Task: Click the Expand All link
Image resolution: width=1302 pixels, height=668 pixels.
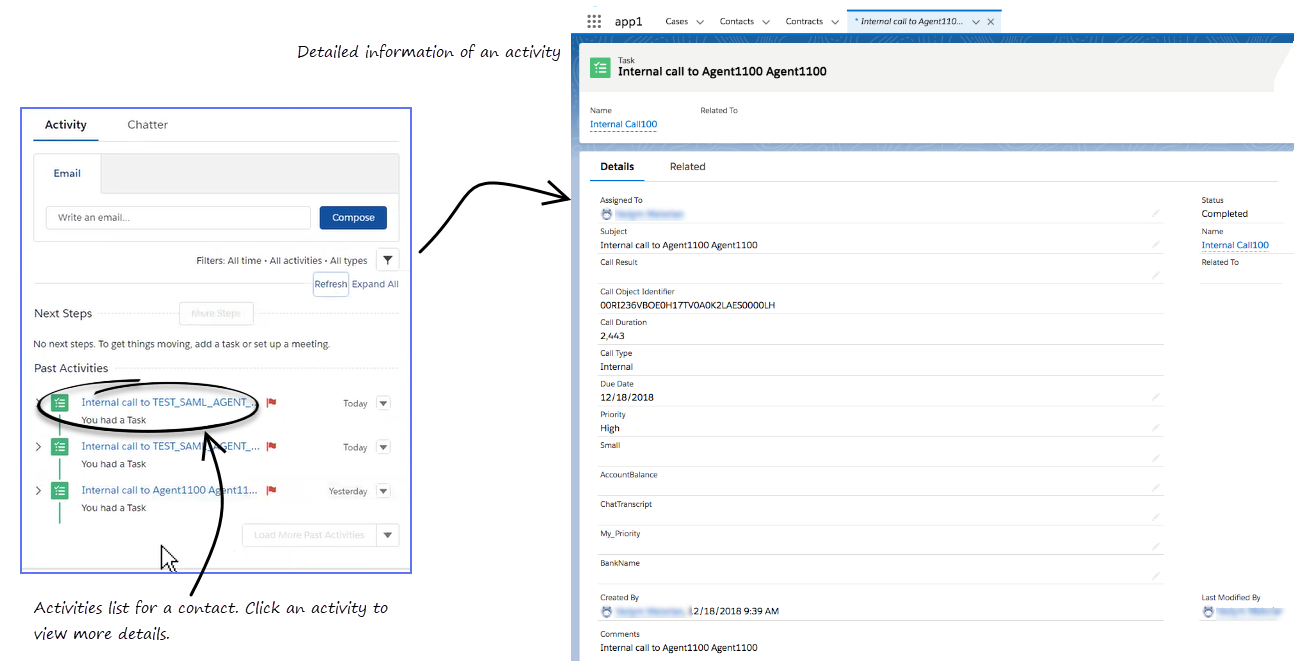Action: tap(375, 284)
